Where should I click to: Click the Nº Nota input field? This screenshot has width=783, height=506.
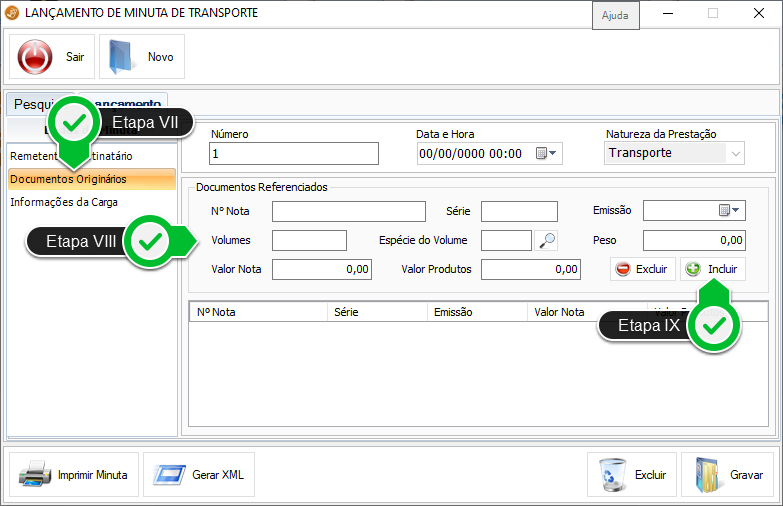tap(349, 211)
